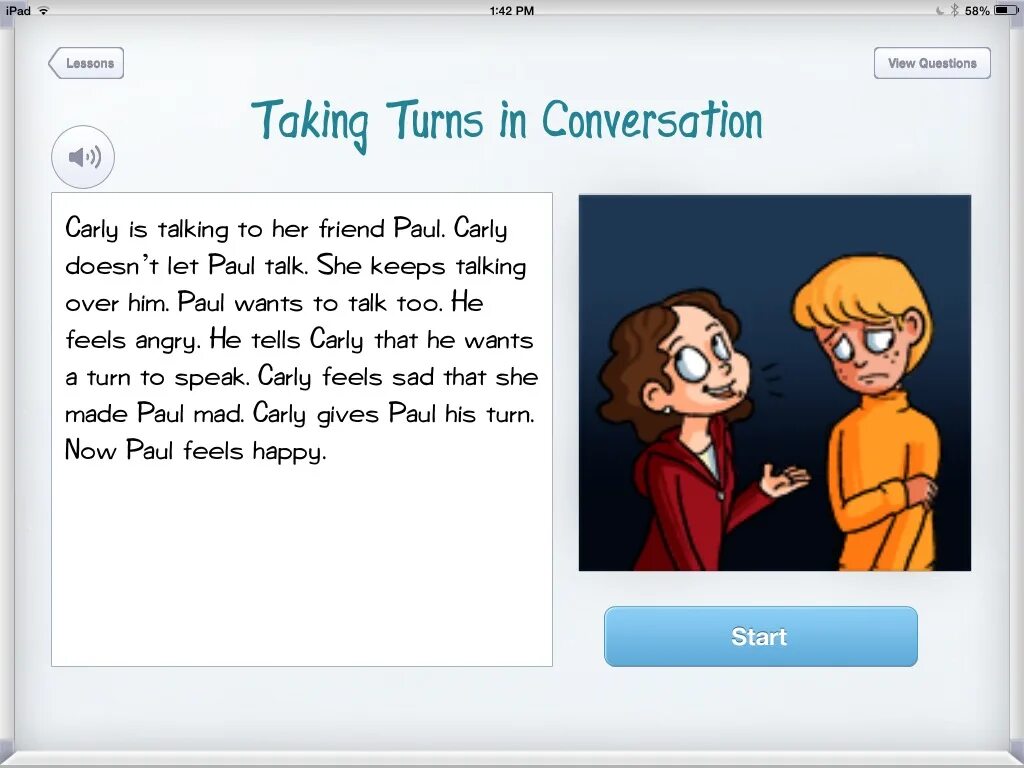Tap the Do Not Disturb moon icon
The height and width of the screenshot is (768, 1024).
coord(939,10)
